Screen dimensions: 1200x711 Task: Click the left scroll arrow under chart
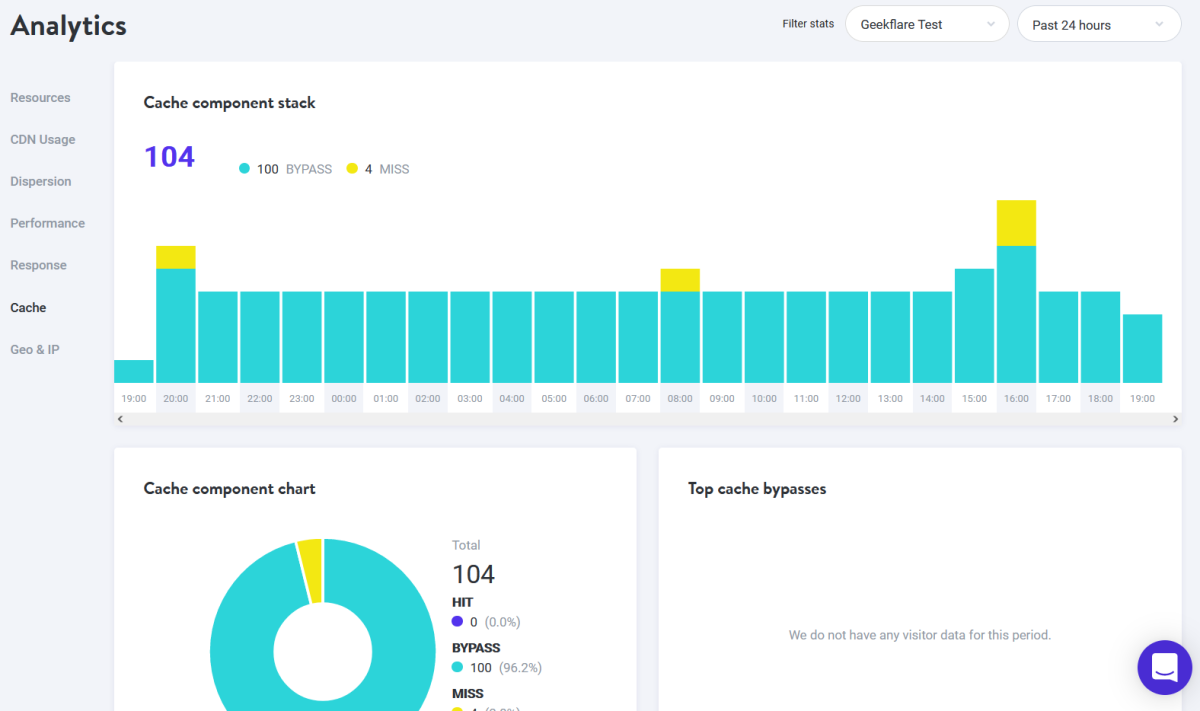pos(120,419)
